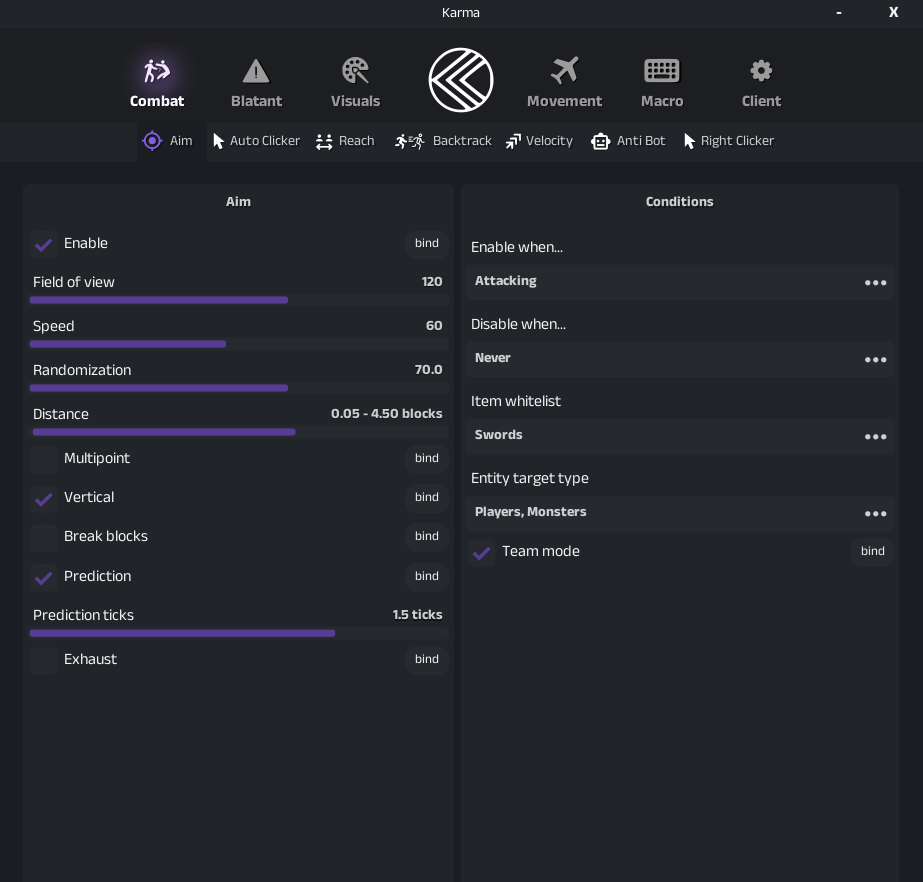The height and width of the screenshot is (882, 923).
Task: Click the Field of view value 120
Action: click(431, 282)
